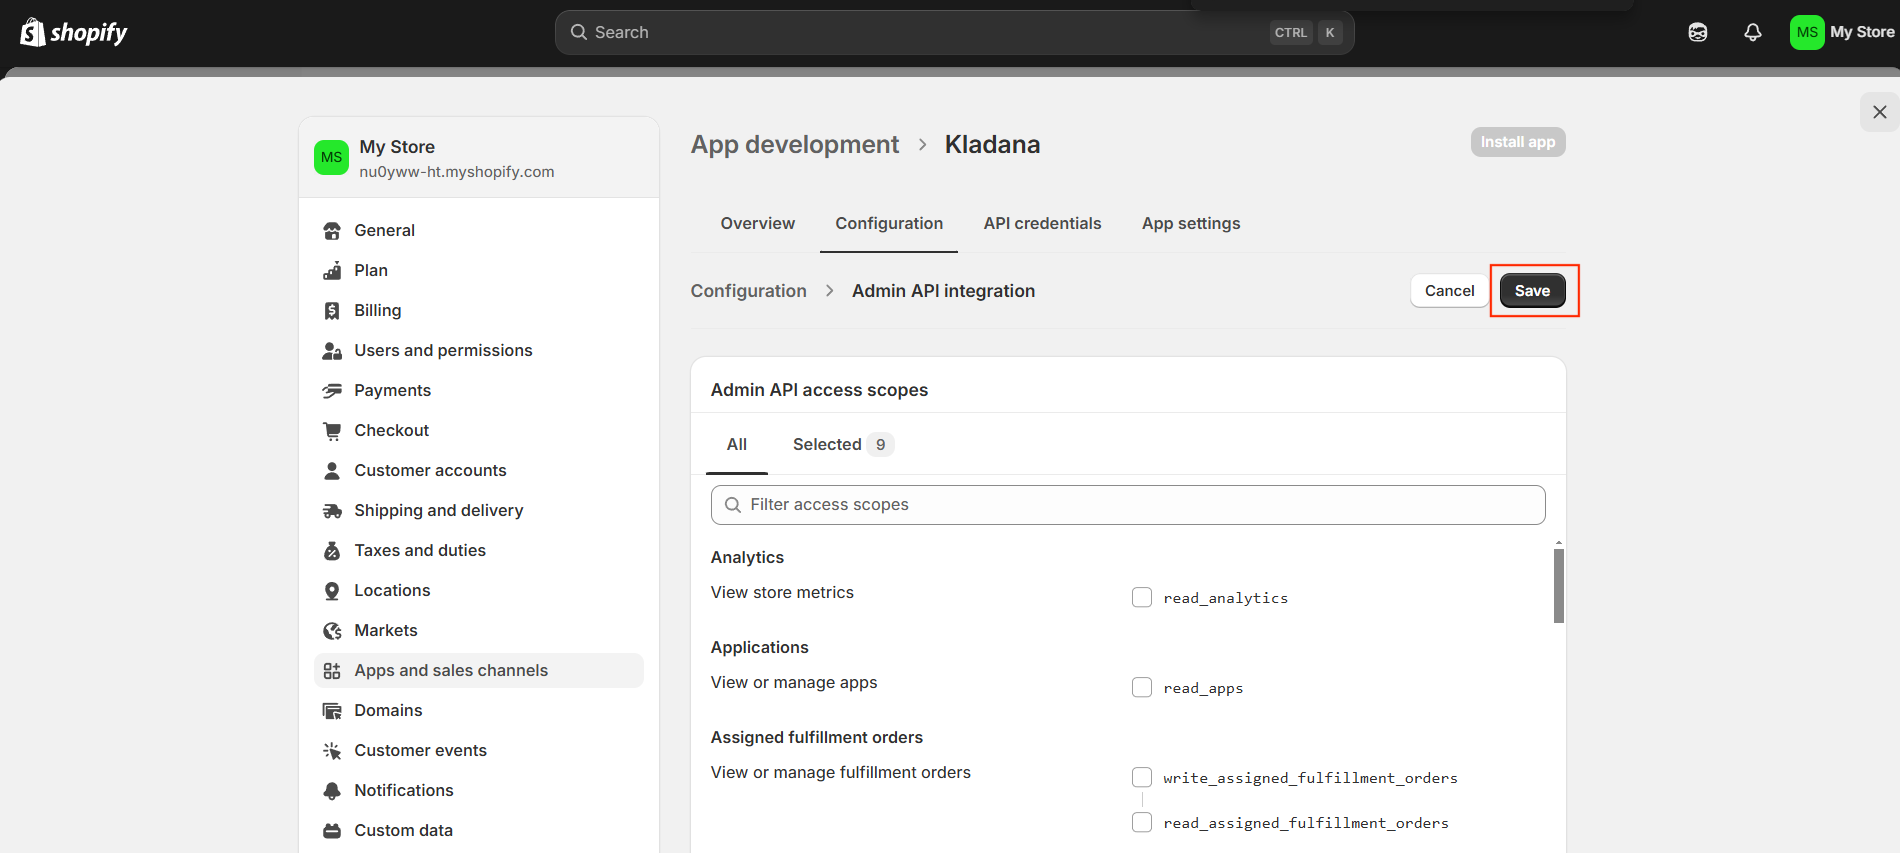Show the Selected scopes tab
Screen dimensions: 1900x853
(x=843, y=445)
